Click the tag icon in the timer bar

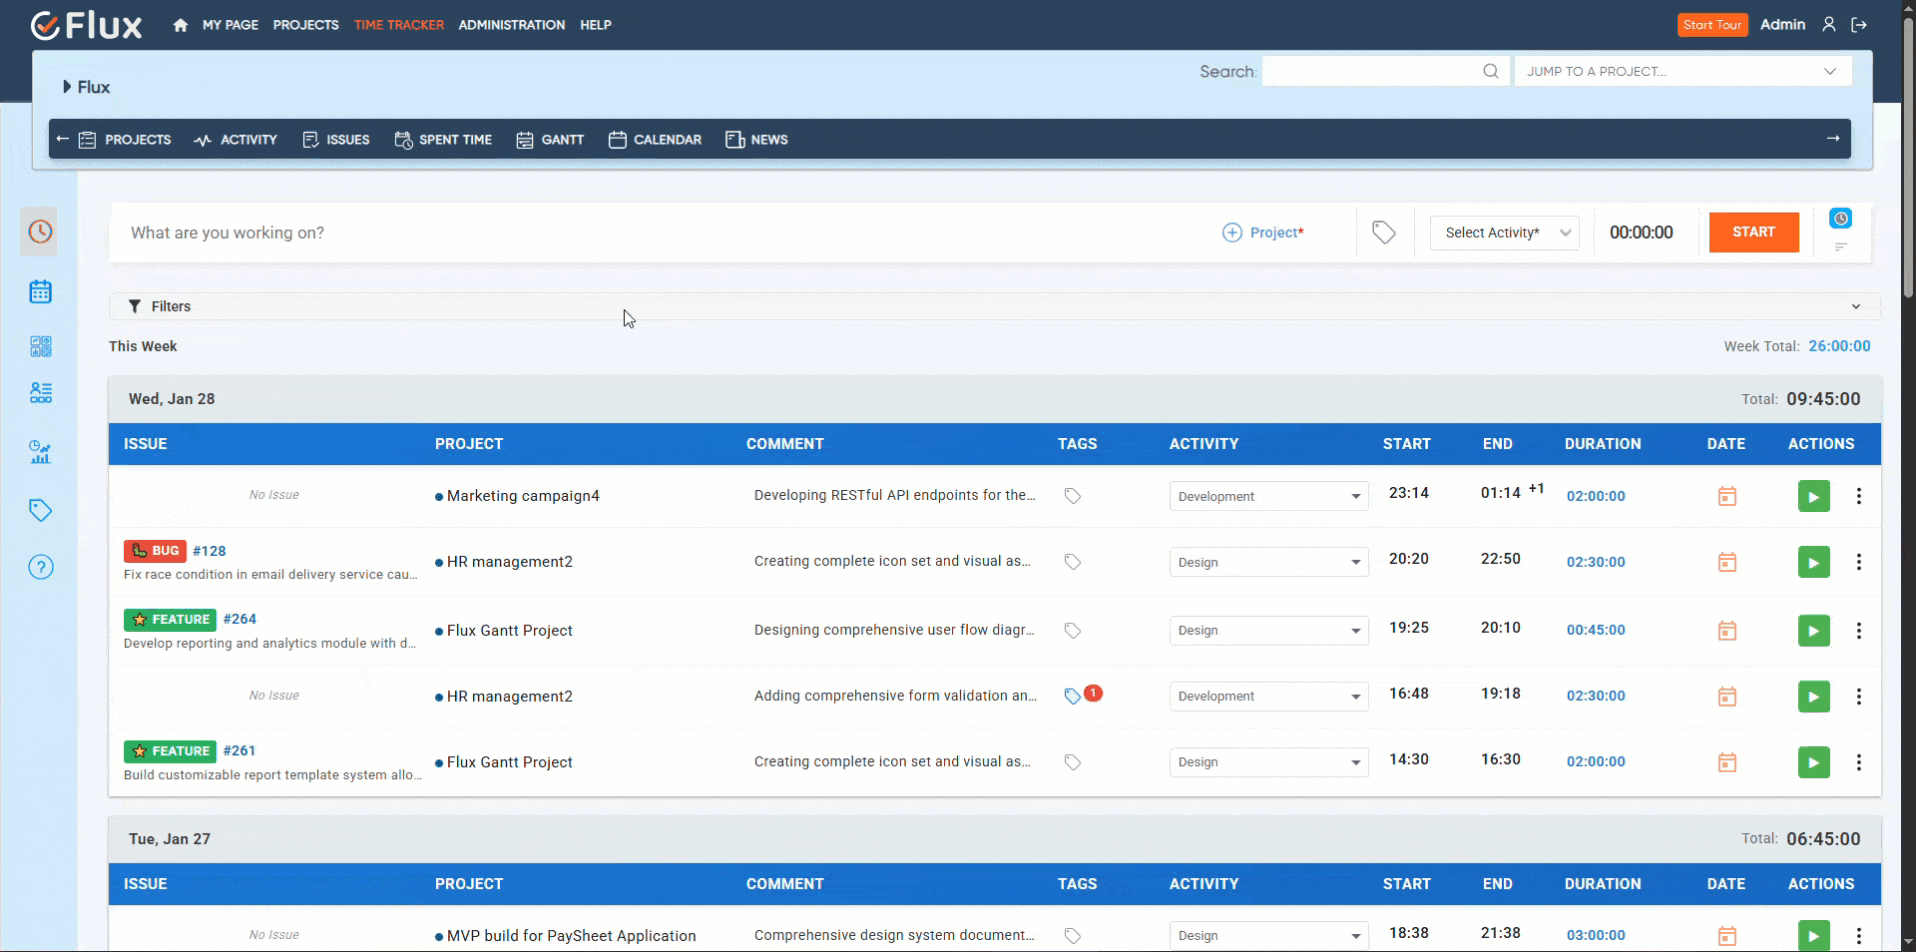[1383, 232]
